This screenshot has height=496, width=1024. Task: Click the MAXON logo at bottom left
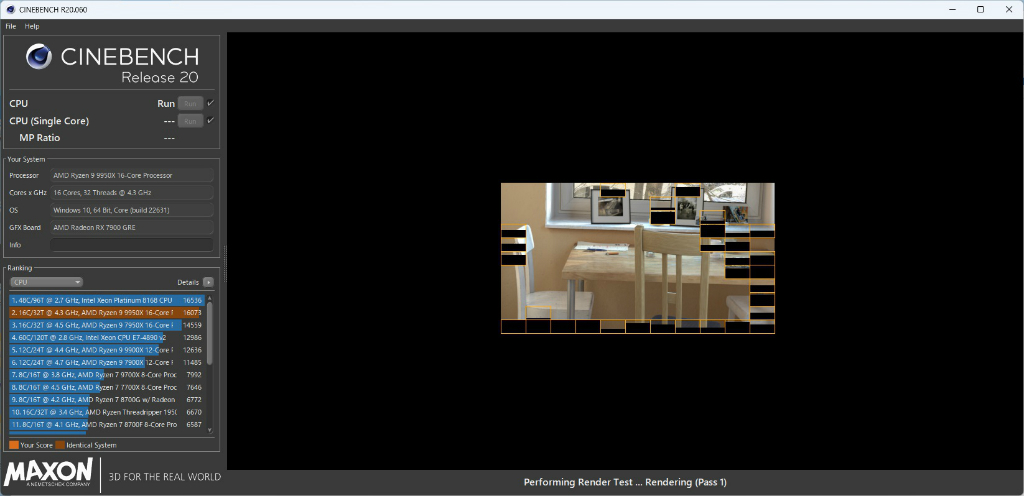[x=48, y=473]
